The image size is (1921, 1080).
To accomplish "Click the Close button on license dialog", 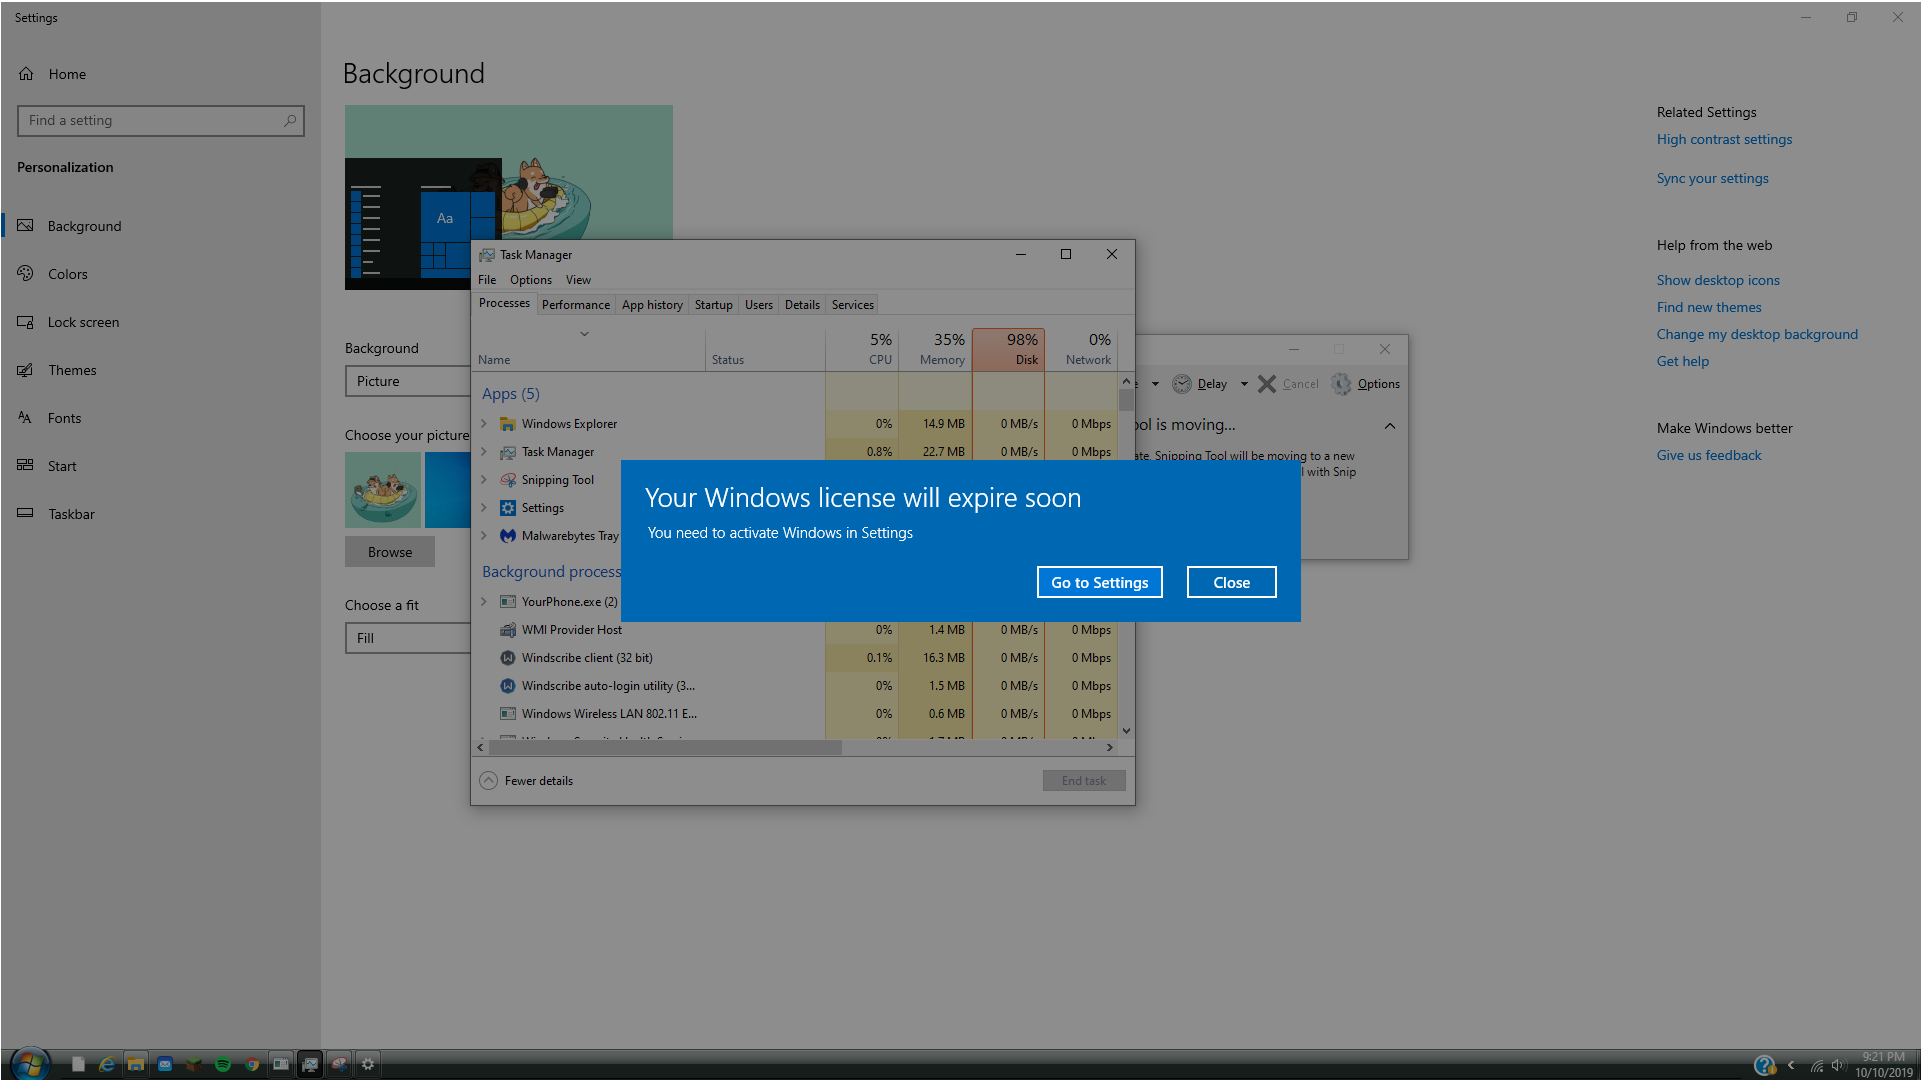I will 1231,582.
